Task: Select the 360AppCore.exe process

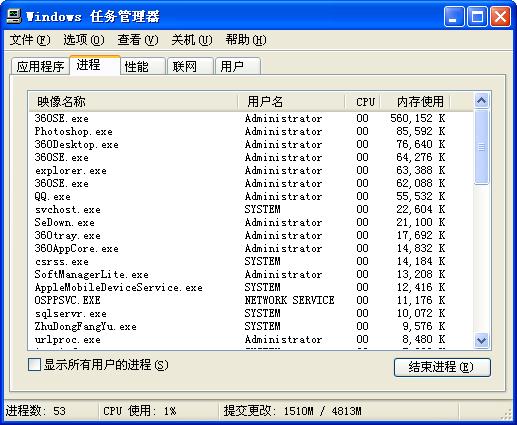Action: pos(251,248)
